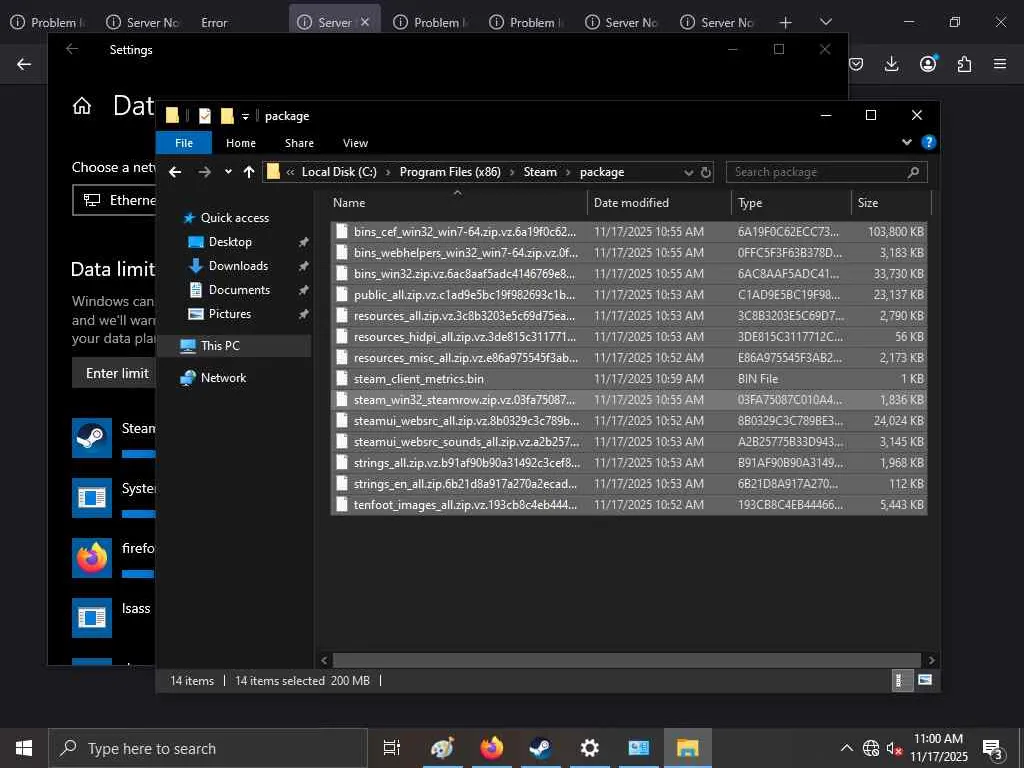Click New folder icon in quick access toolbar
The width and height of the screenshot is (1024, 768).
(x=227, y=116)
